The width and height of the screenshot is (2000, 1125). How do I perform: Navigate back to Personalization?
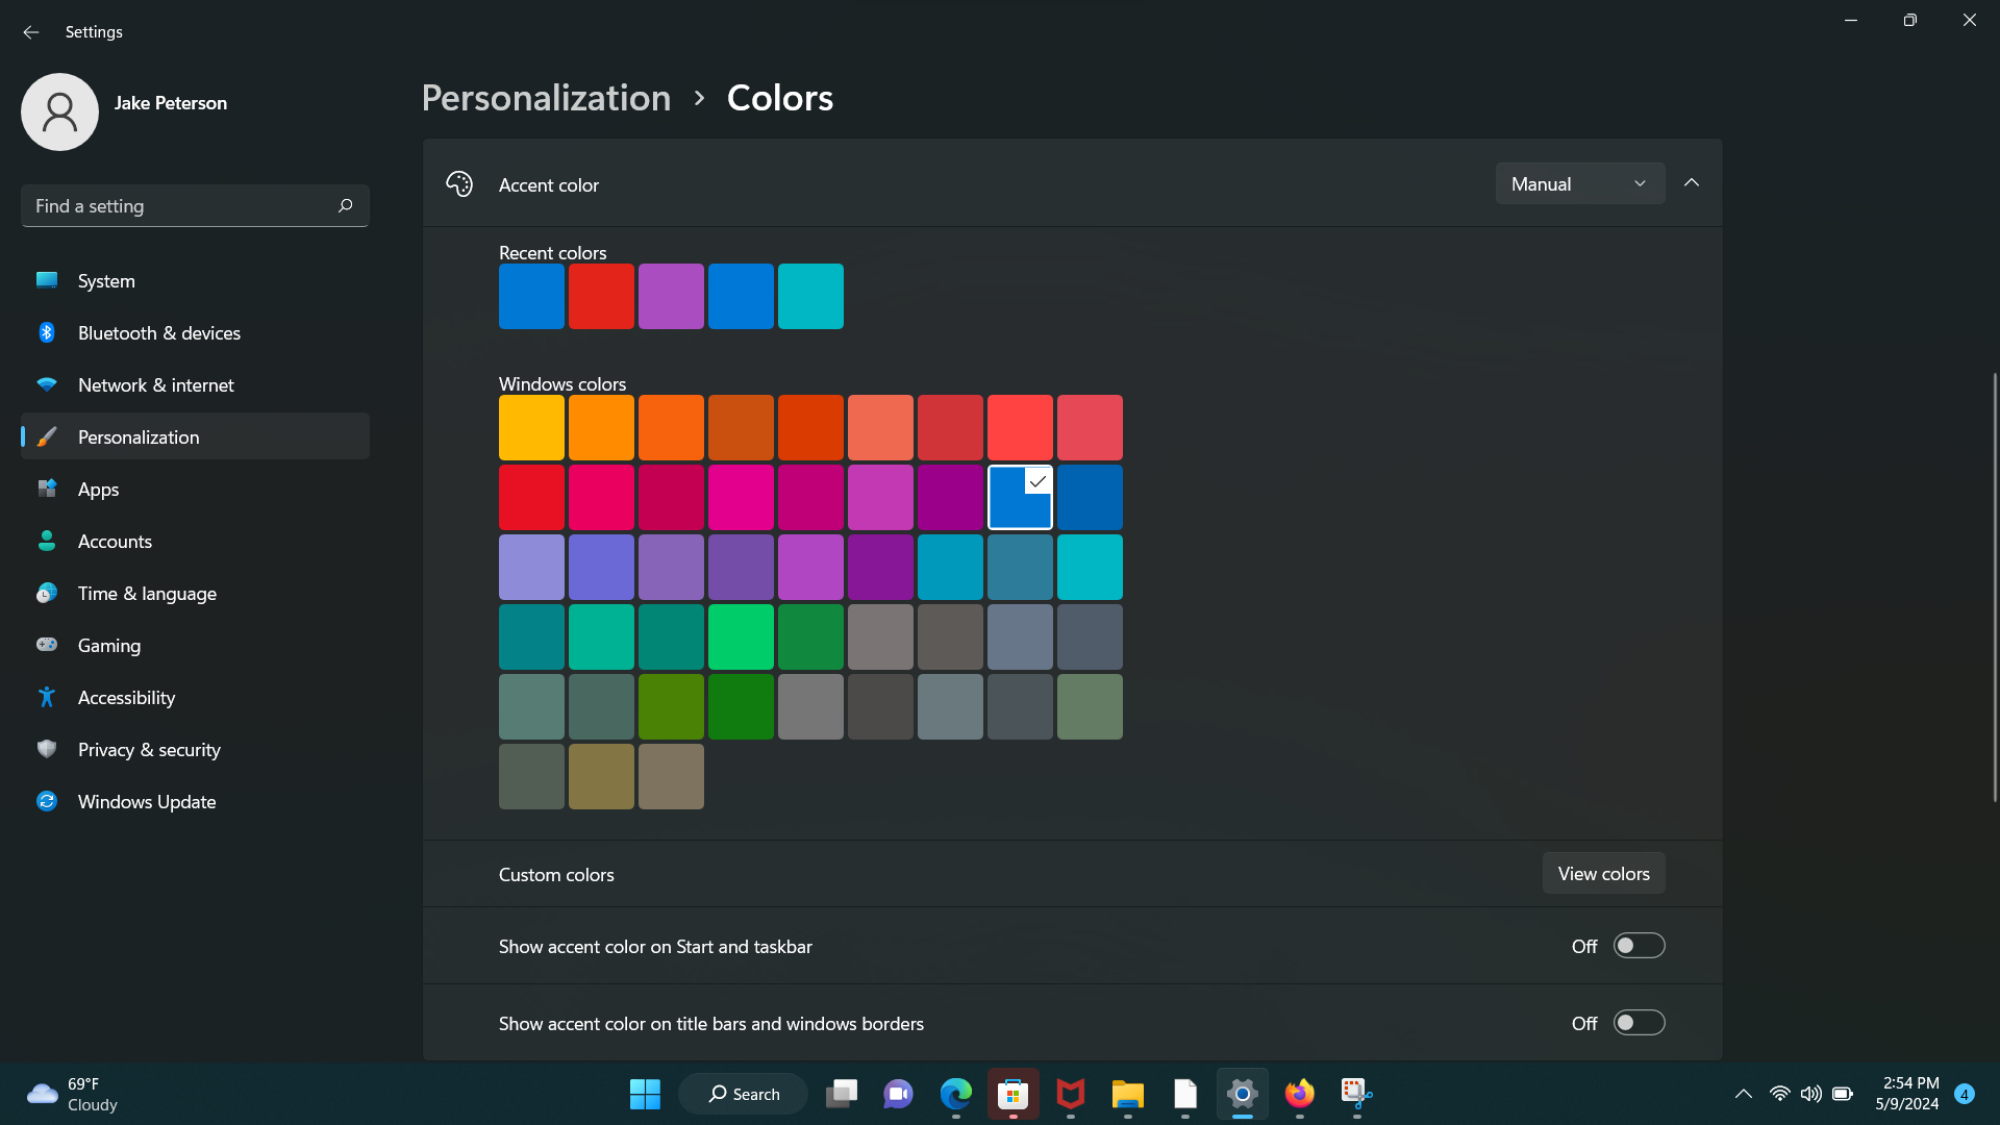545,98
